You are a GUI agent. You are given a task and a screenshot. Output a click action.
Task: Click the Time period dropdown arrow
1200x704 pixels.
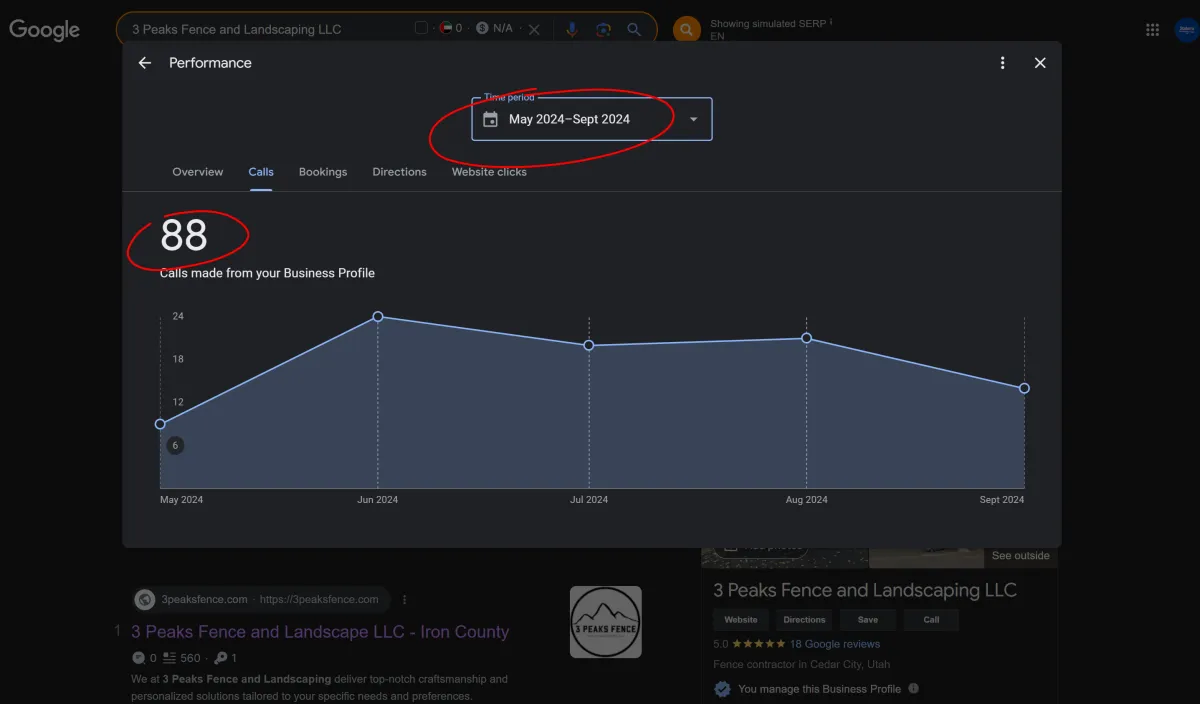coord(694,119)
